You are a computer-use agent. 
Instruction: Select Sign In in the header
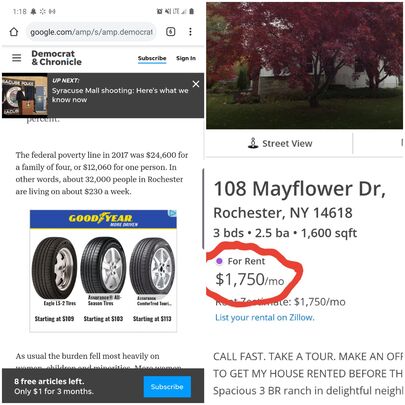(186, 58)
